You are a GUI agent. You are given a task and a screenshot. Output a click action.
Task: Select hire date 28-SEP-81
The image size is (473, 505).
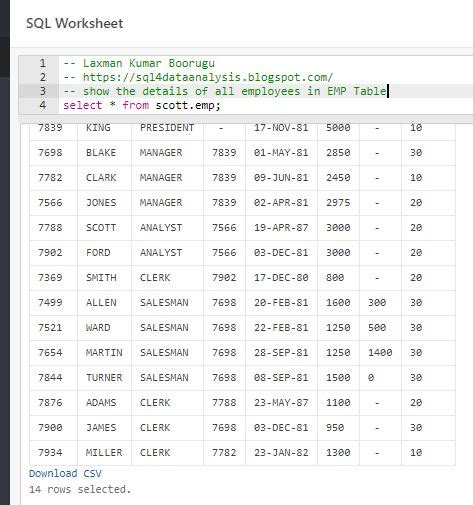click(281, 353)
